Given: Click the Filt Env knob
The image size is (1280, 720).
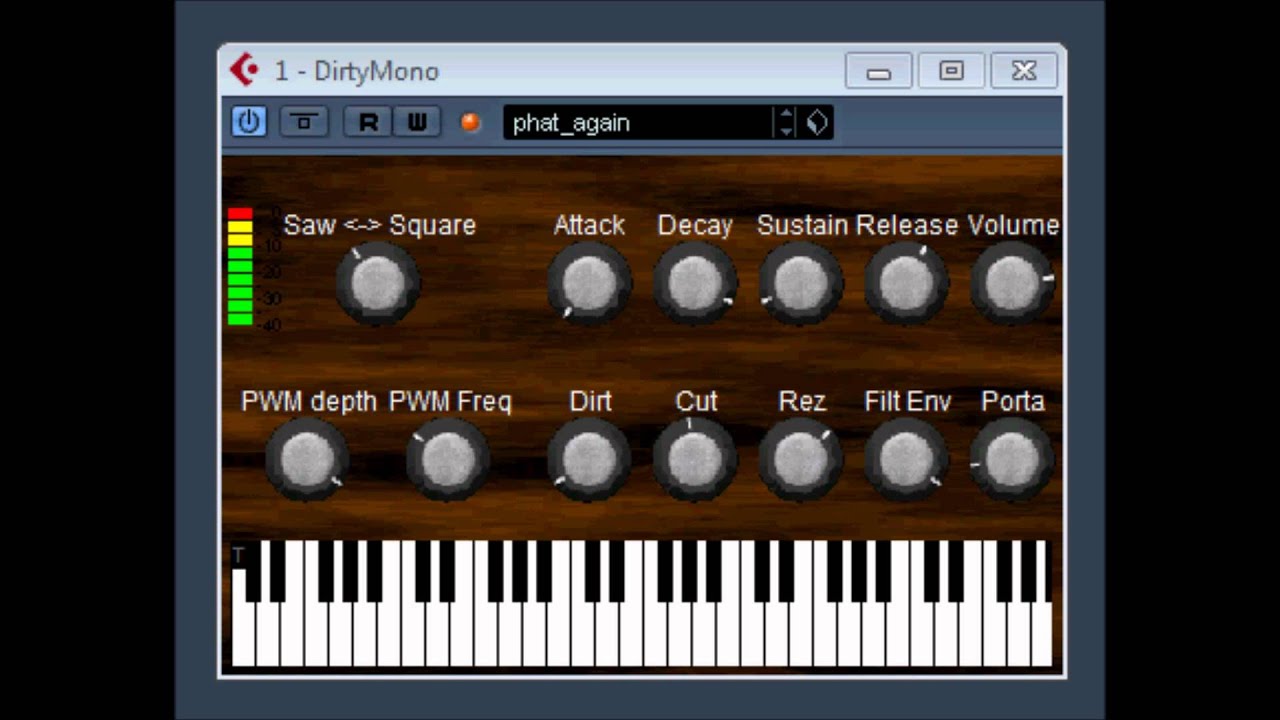Looking at the screenshot, I should click(x=907, y=460).
